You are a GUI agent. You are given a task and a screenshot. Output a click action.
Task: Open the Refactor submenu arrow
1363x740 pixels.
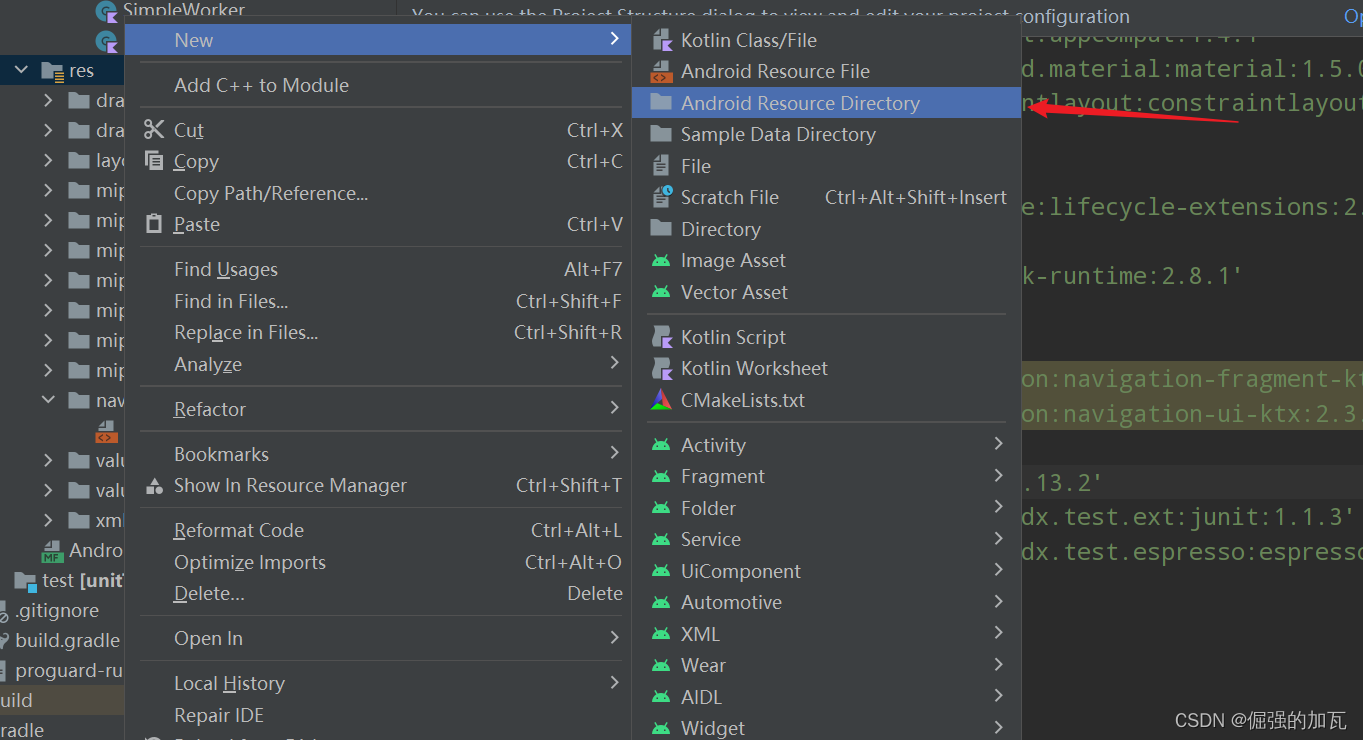coord(614,408)
